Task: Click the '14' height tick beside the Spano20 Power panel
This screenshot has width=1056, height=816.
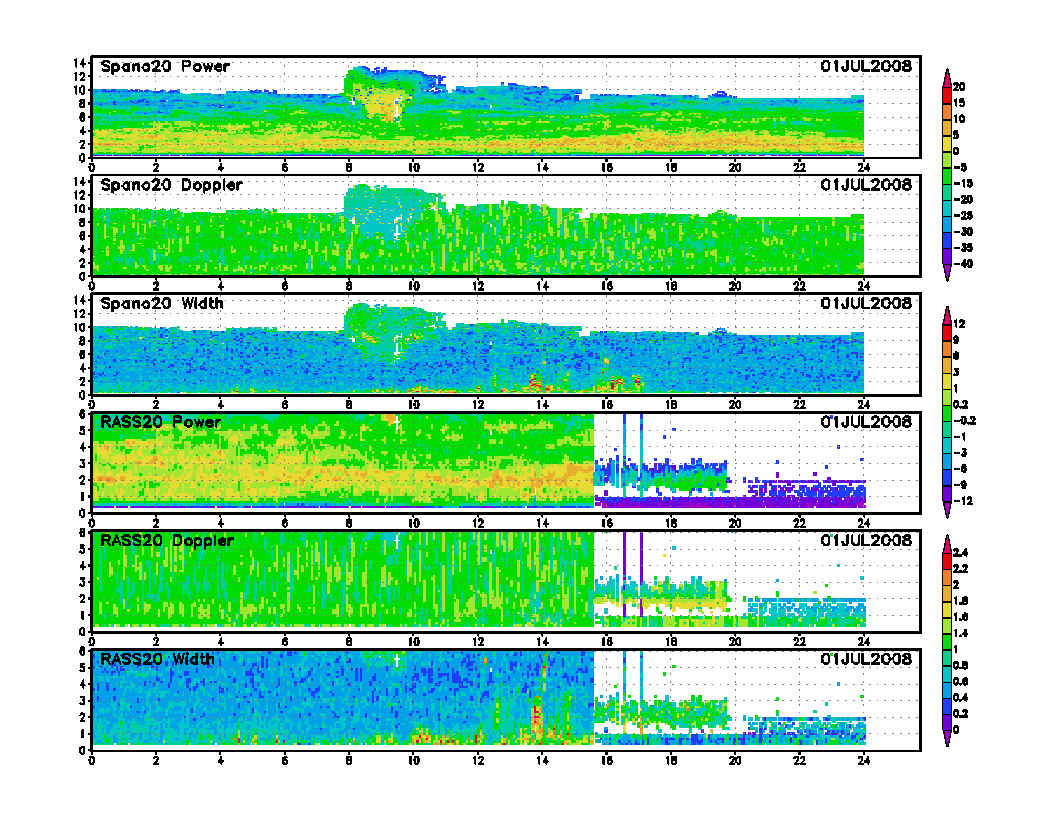Action: click(x=79, y=63)
